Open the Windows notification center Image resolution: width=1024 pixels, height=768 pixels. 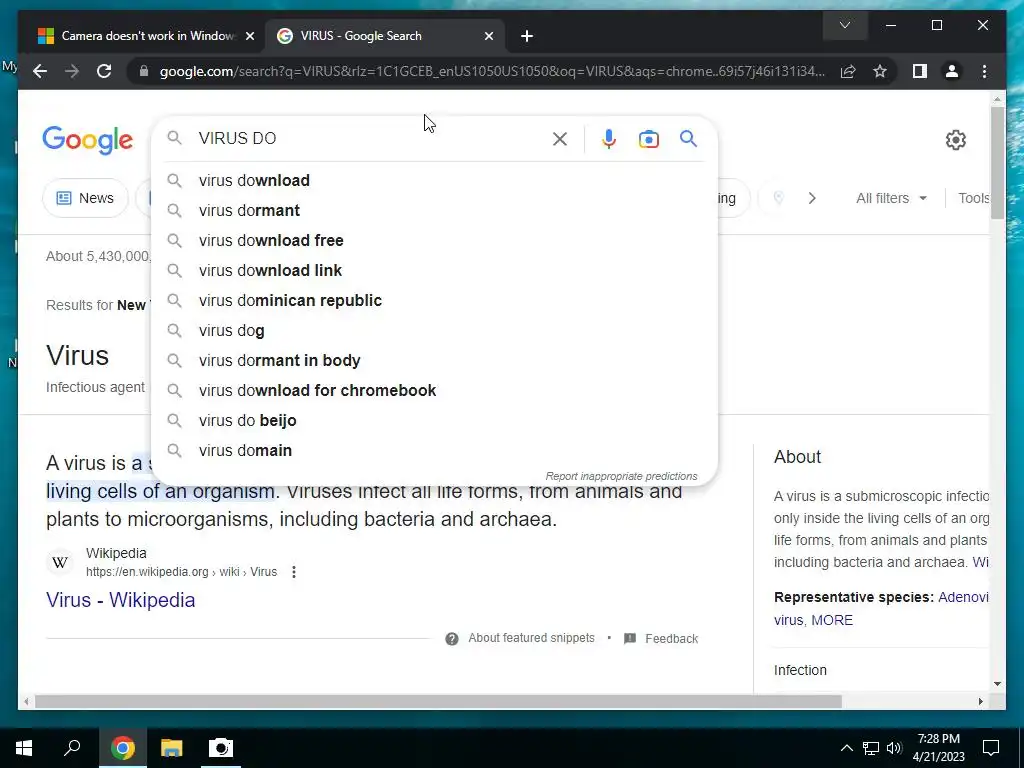coord(991,748)
